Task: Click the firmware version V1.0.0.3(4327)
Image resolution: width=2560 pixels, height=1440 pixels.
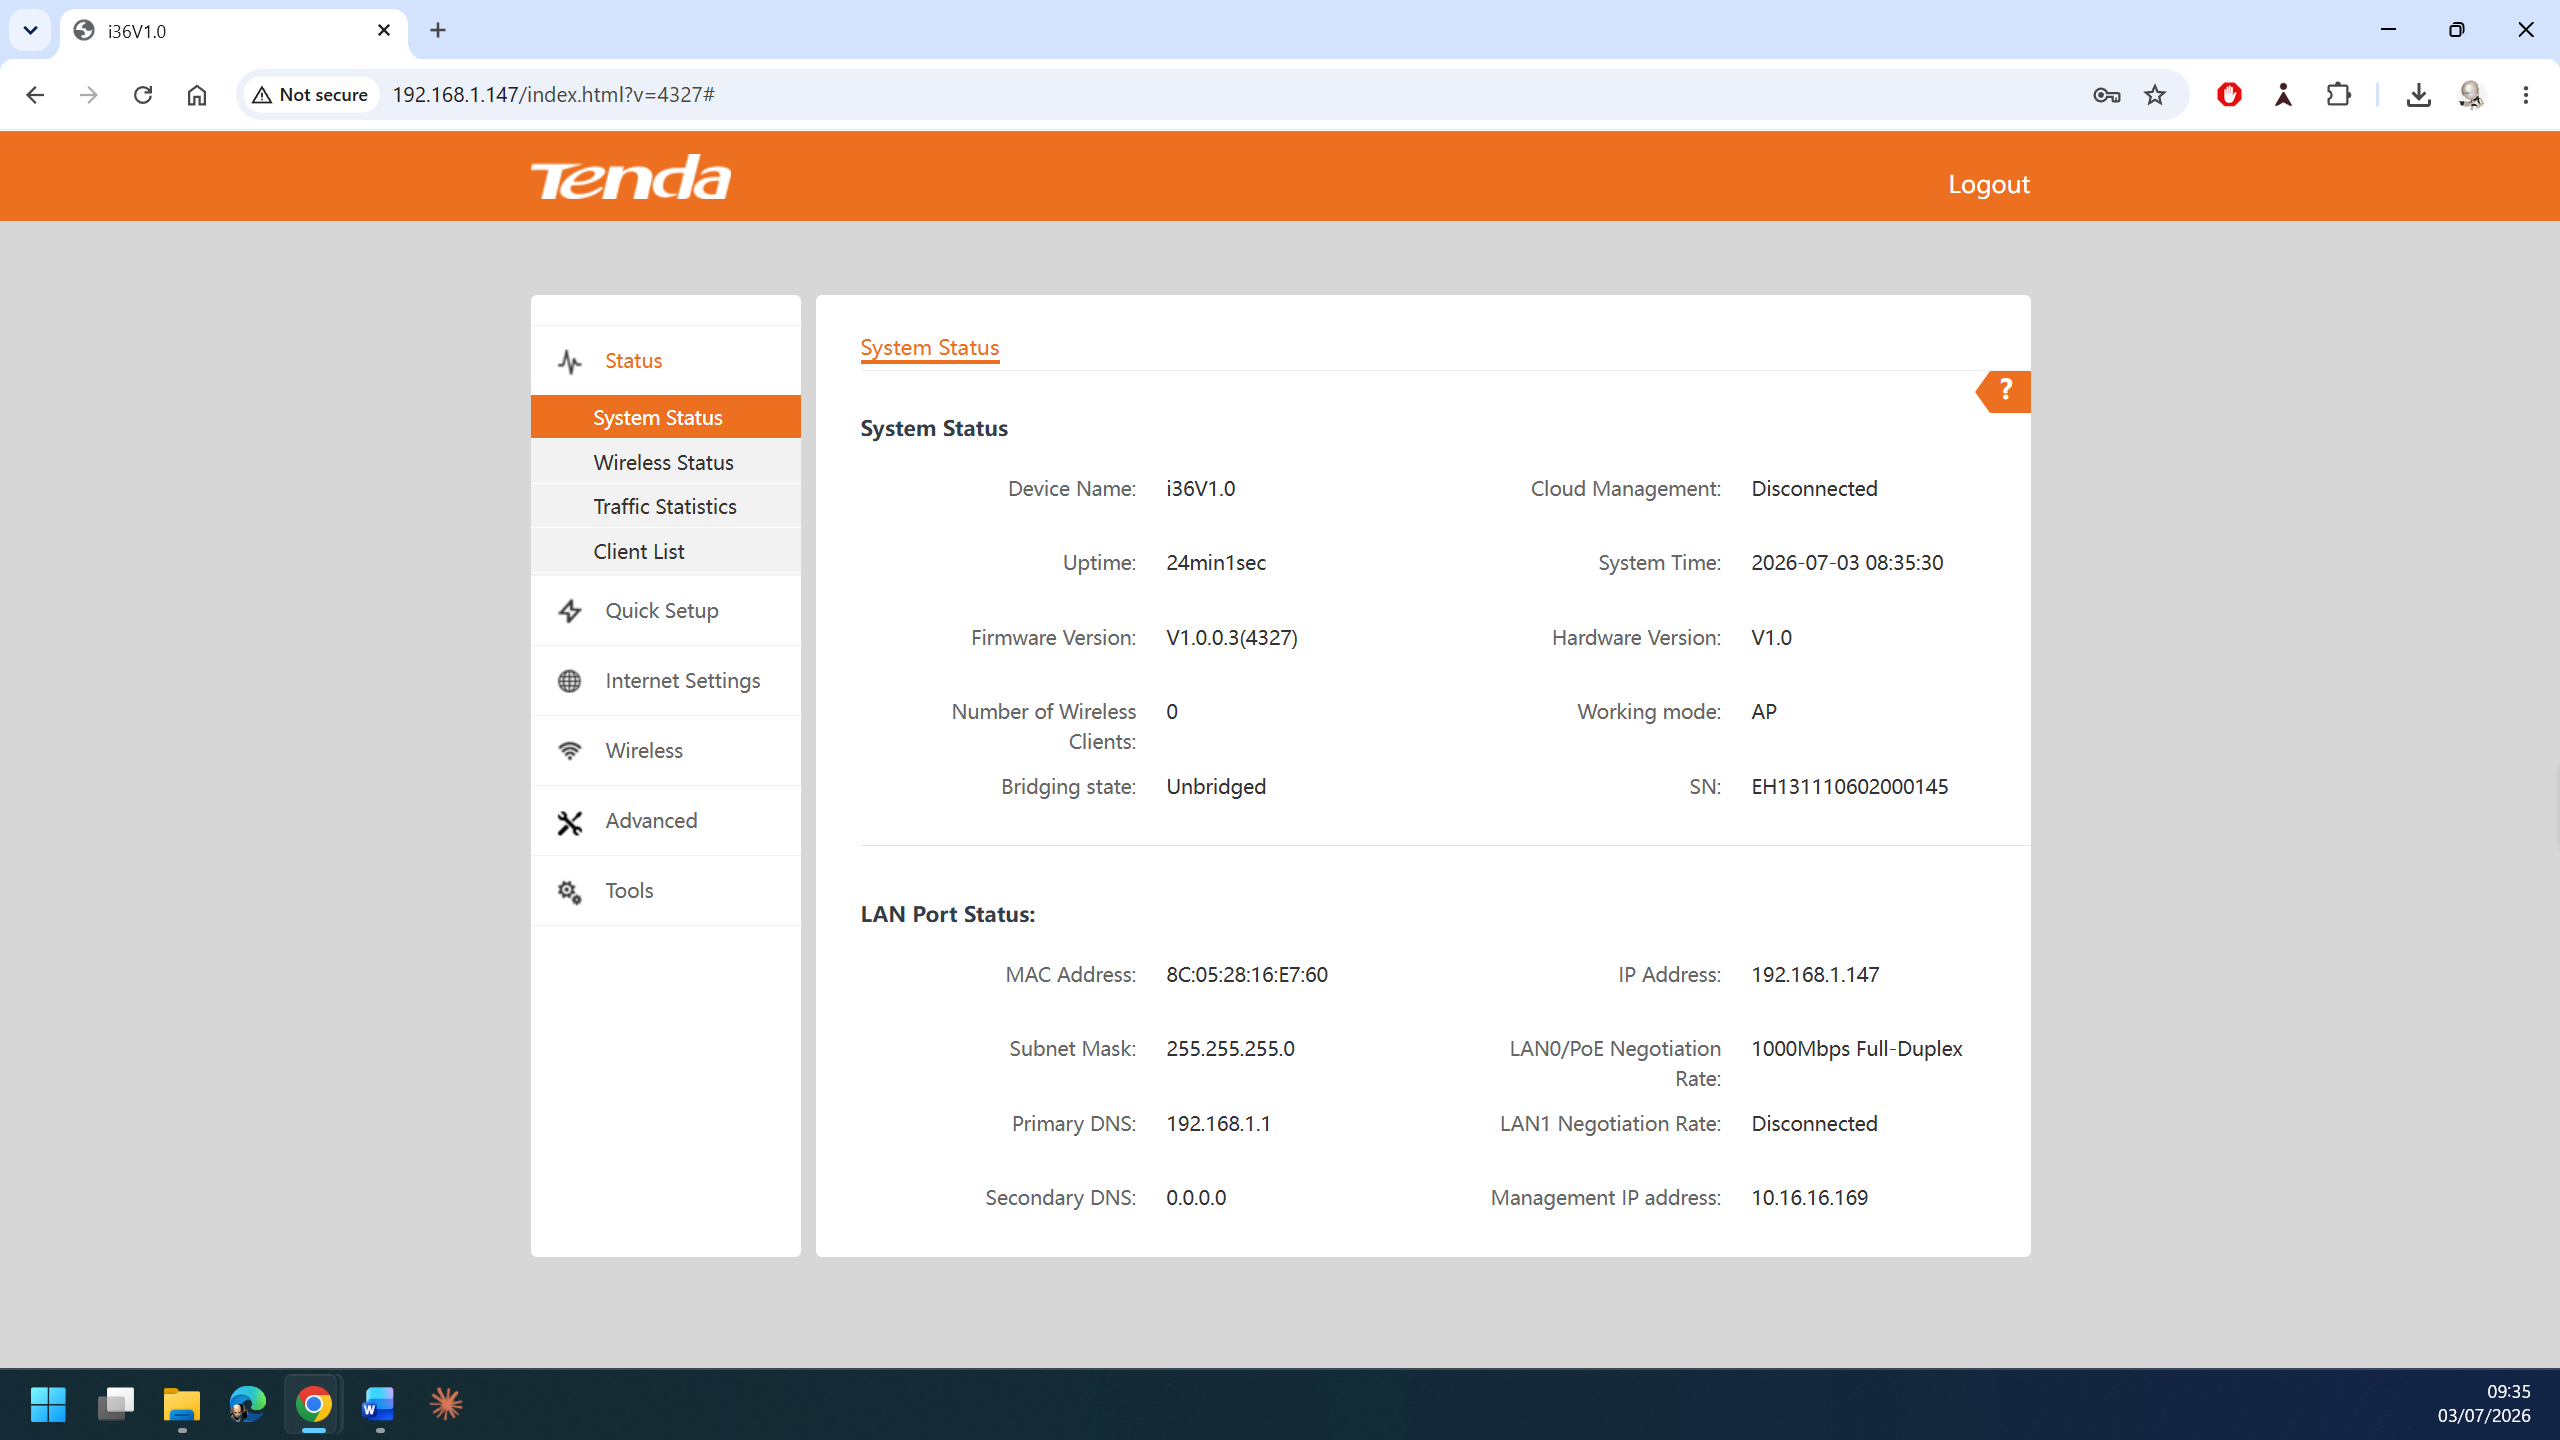Action: click(1232, 638)
